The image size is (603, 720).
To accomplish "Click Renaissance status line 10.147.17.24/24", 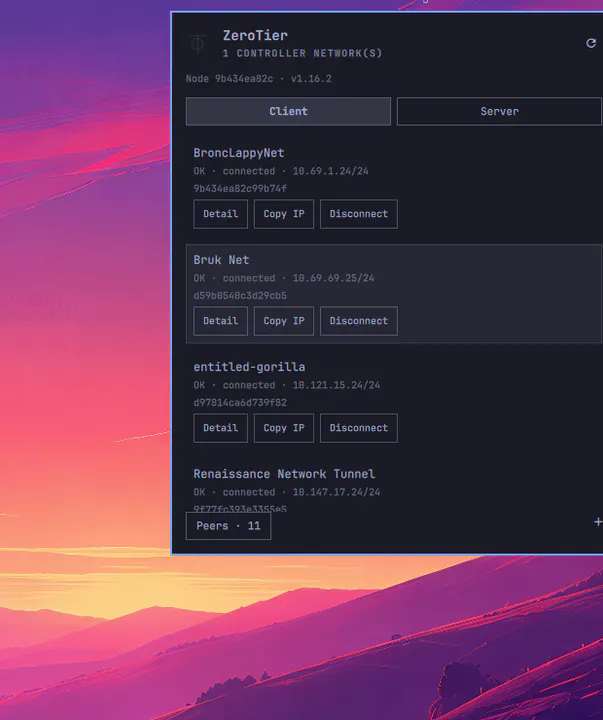I will (x=287, y=492).
